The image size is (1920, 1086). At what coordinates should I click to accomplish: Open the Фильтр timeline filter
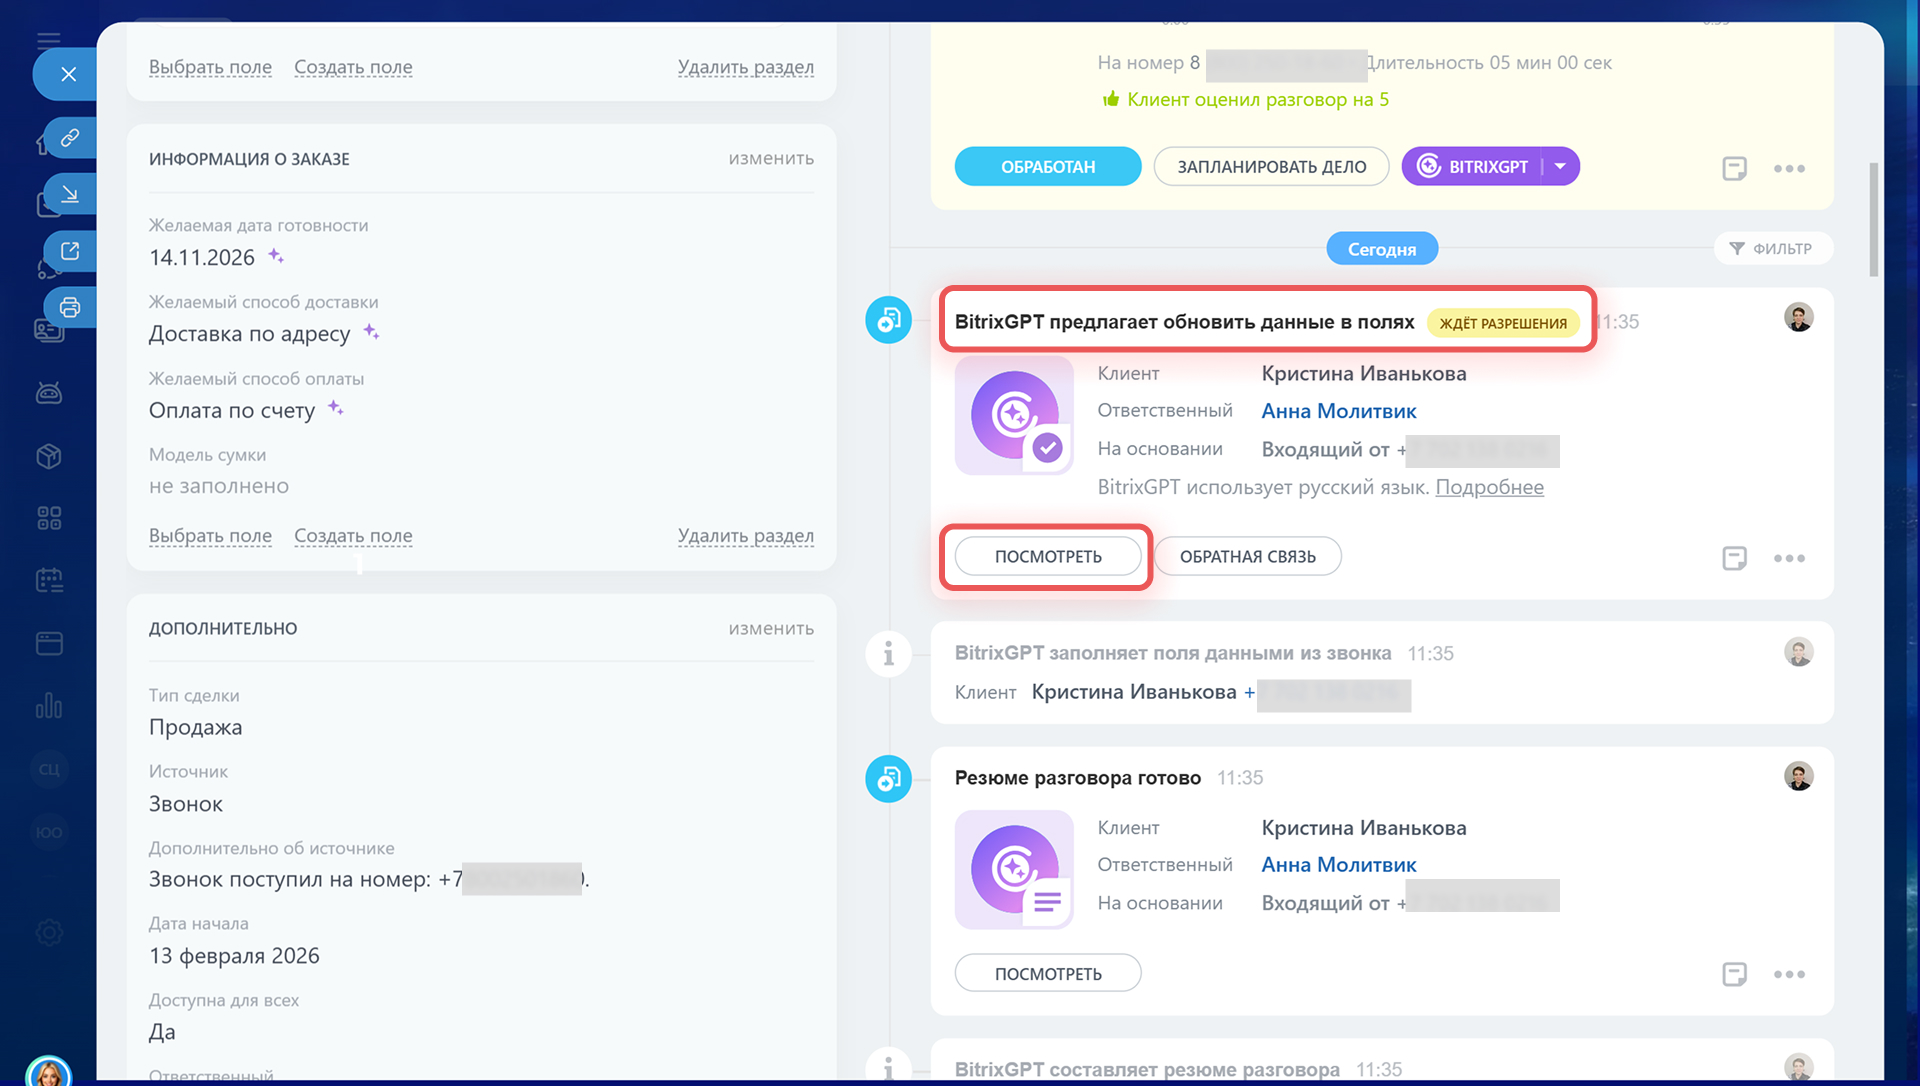point(1772,249)
